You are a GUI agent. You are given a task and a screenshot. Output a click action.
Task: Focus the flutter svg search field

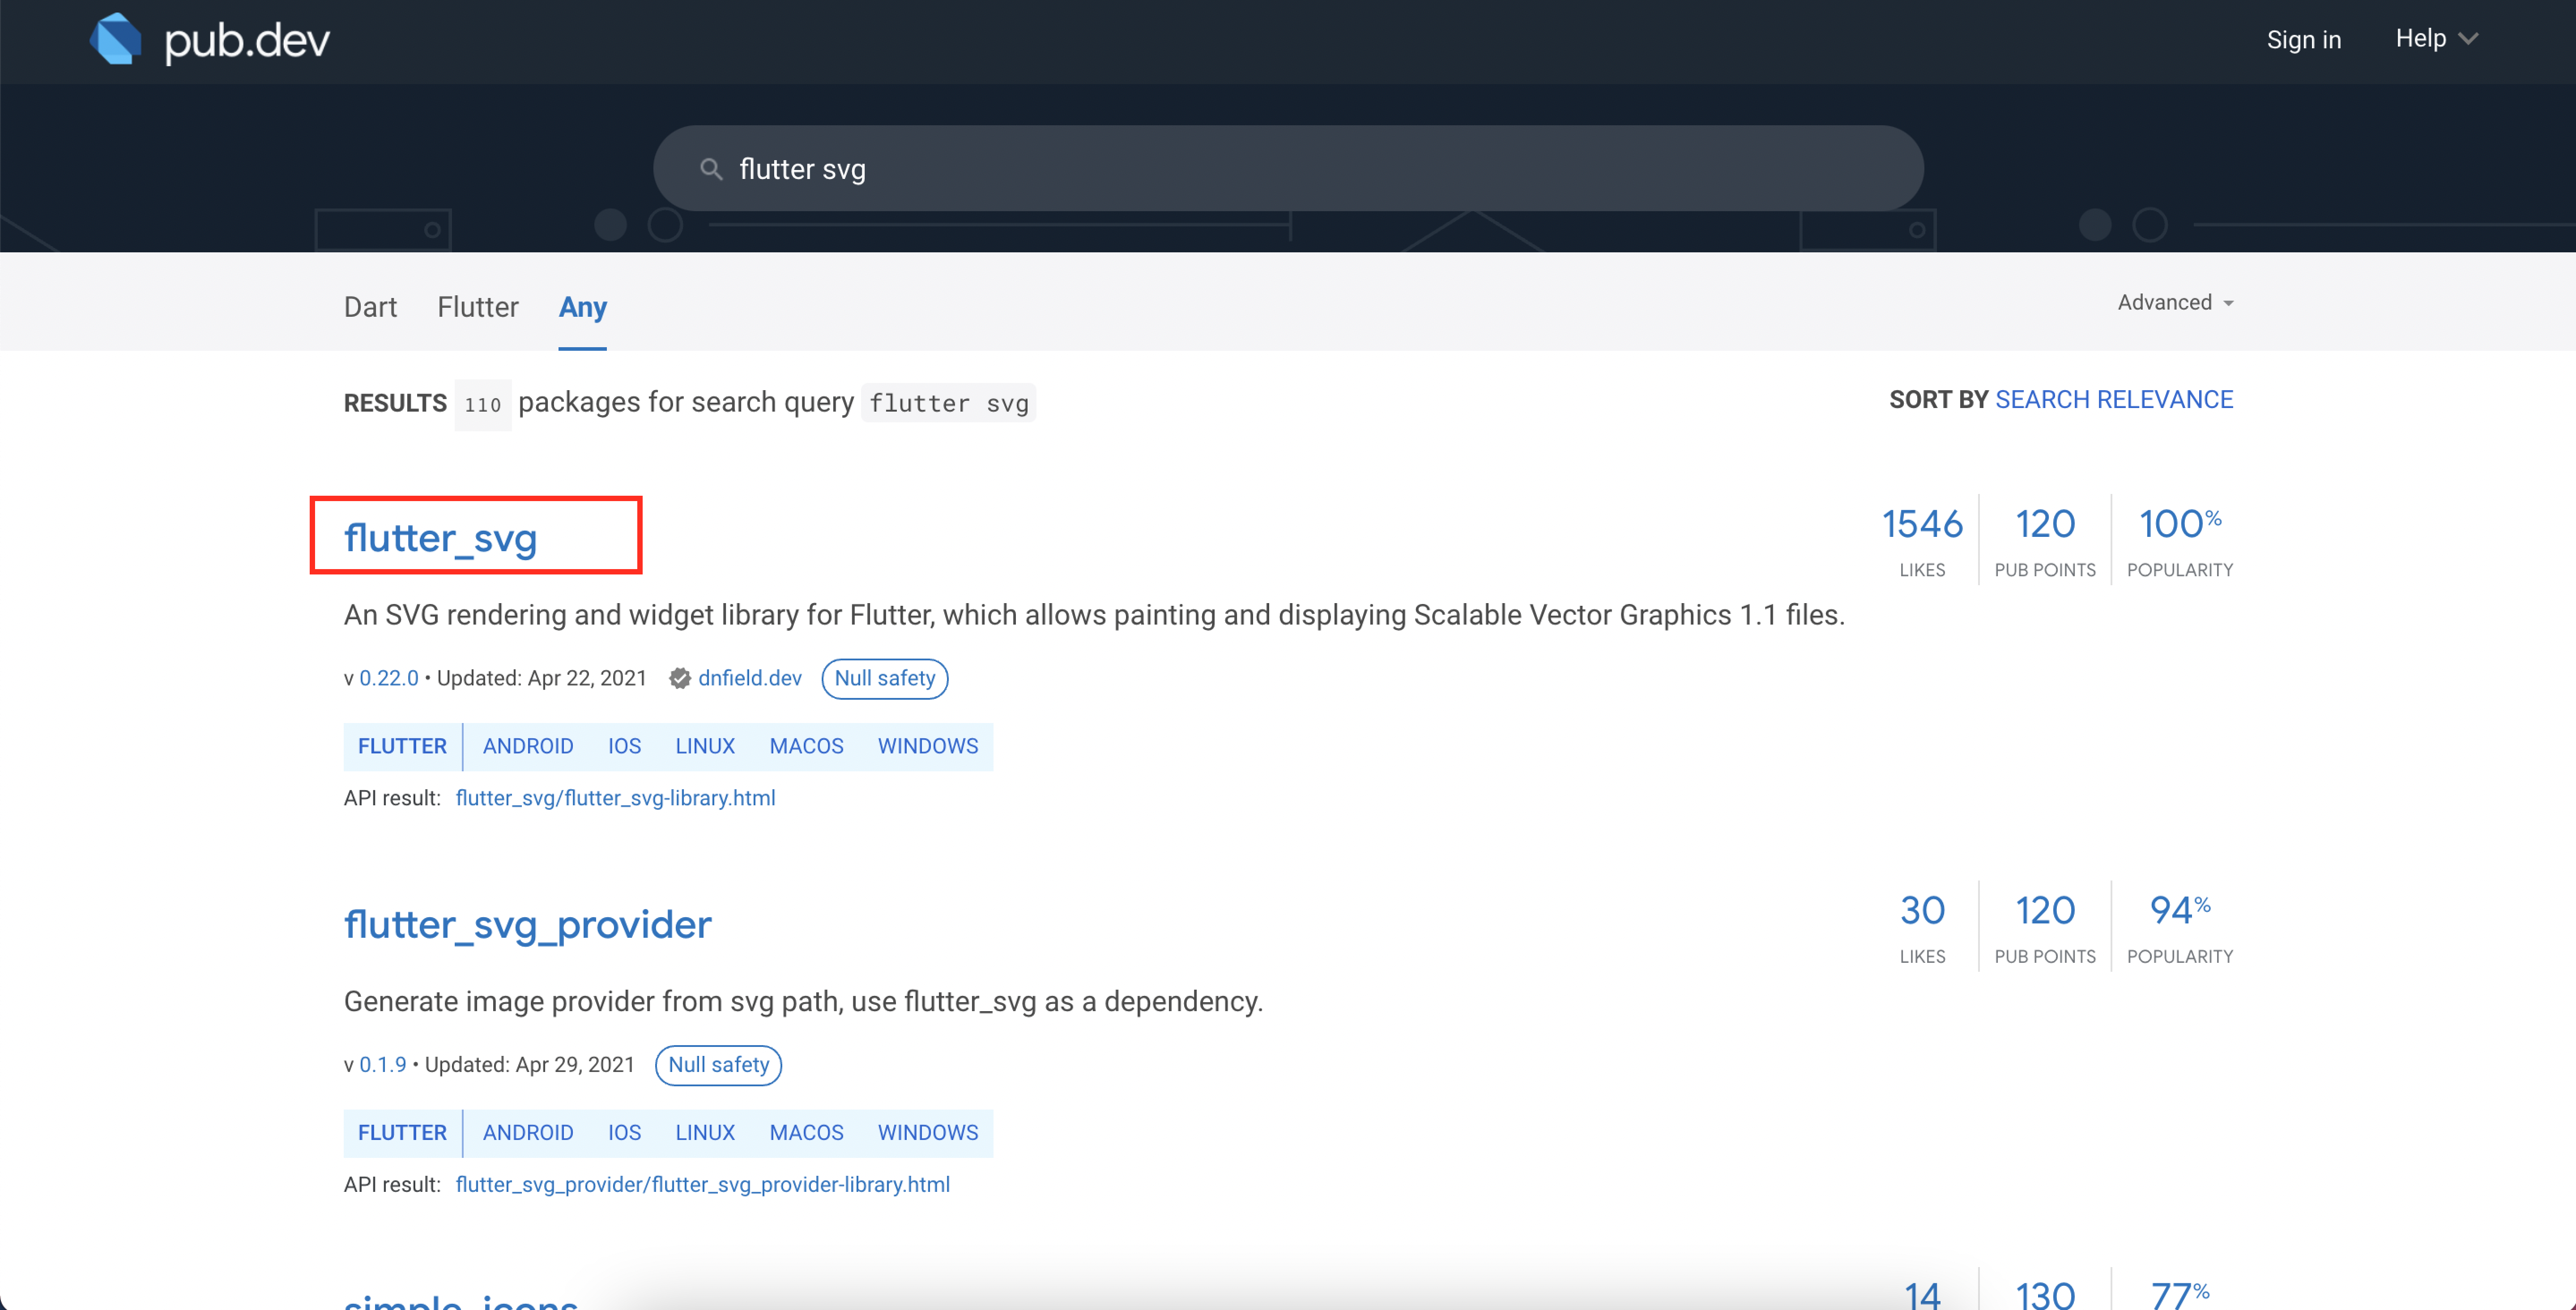pos(1288,168)
